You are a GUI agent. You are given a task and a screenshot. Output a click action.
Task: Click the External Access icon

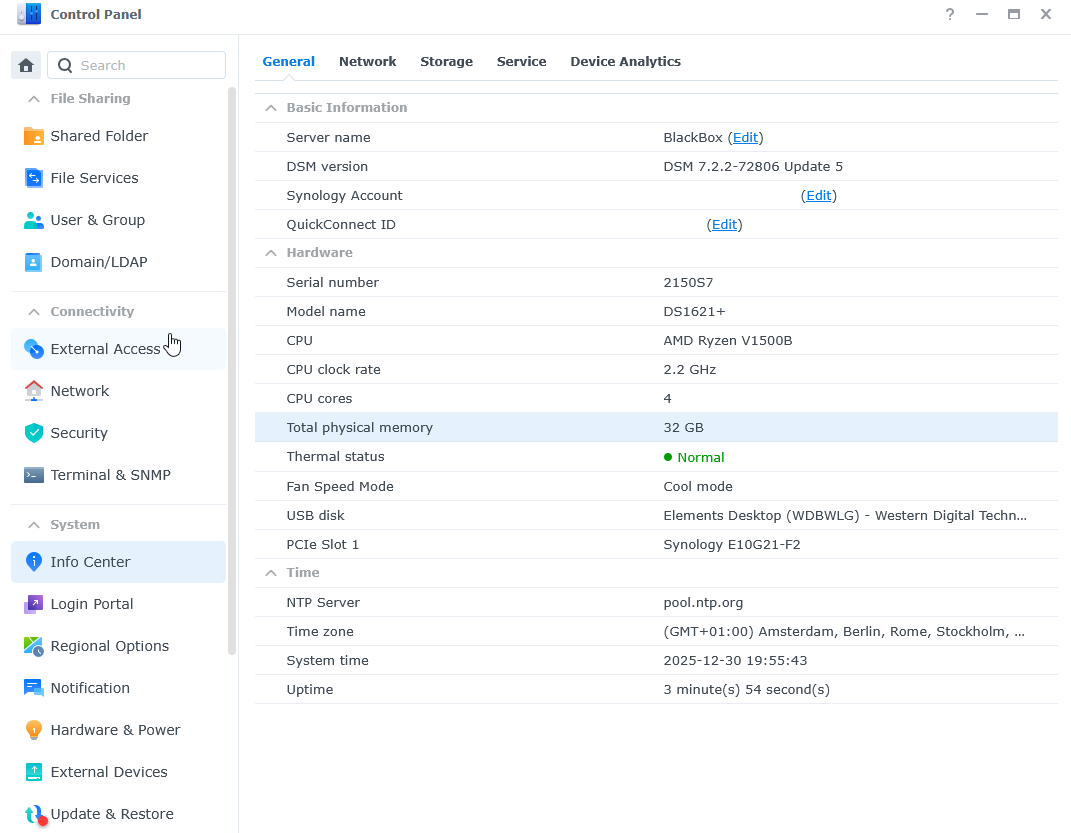tap(33, 349)
